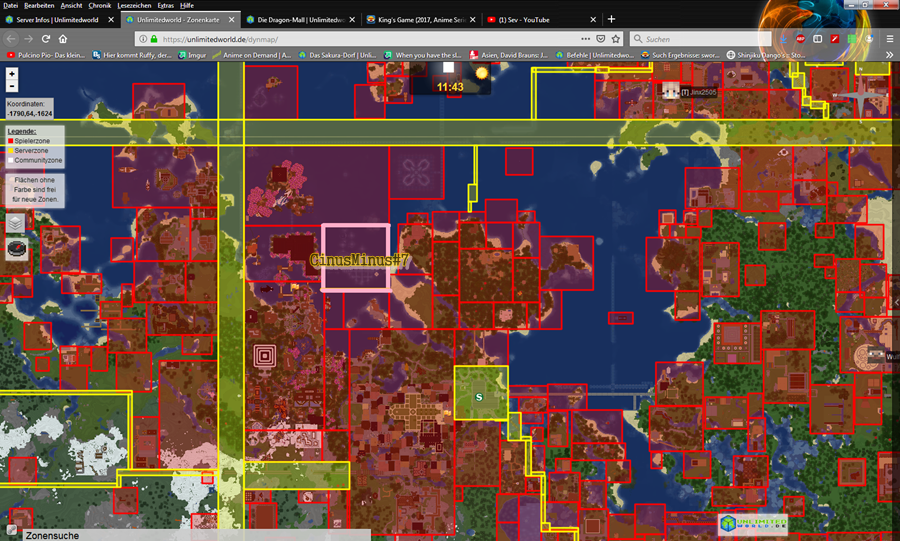Open site information icon in address bar

pos(143,39)
